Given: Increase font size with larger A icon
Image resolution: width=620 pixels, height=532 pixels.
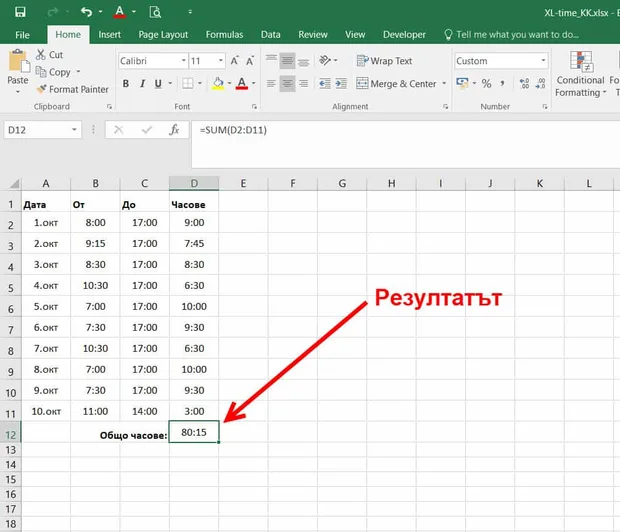Looking at the screenshot, I should [x=234, y=61].
